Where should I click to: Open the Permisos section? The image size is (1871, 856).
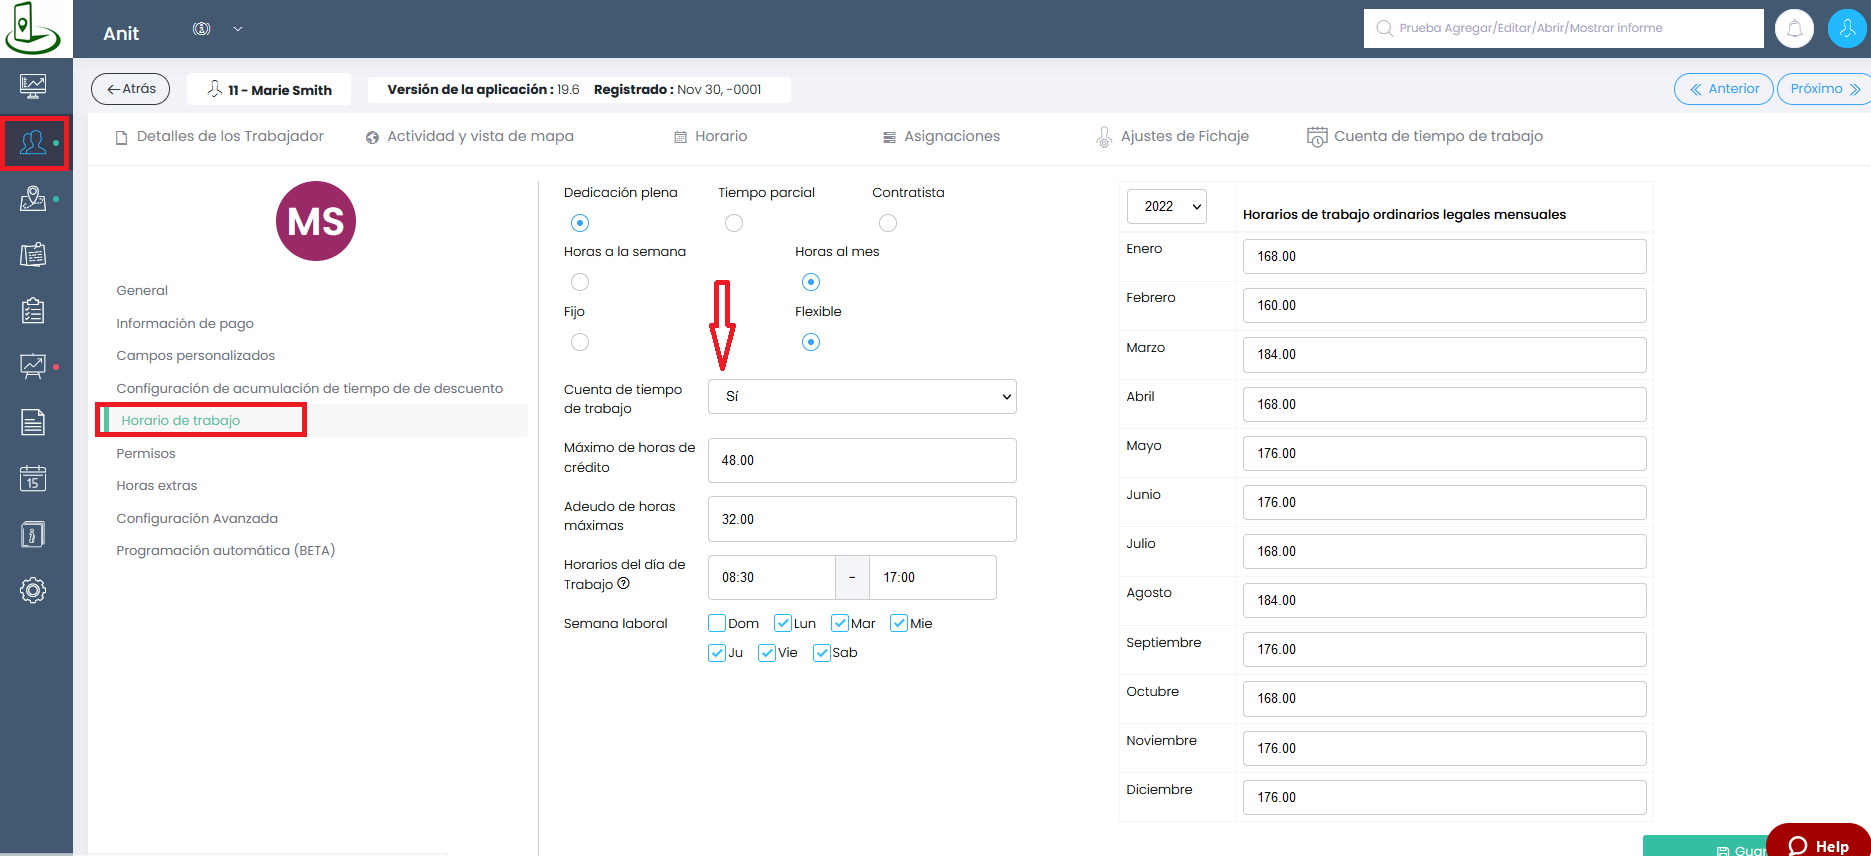click(146, 453)
